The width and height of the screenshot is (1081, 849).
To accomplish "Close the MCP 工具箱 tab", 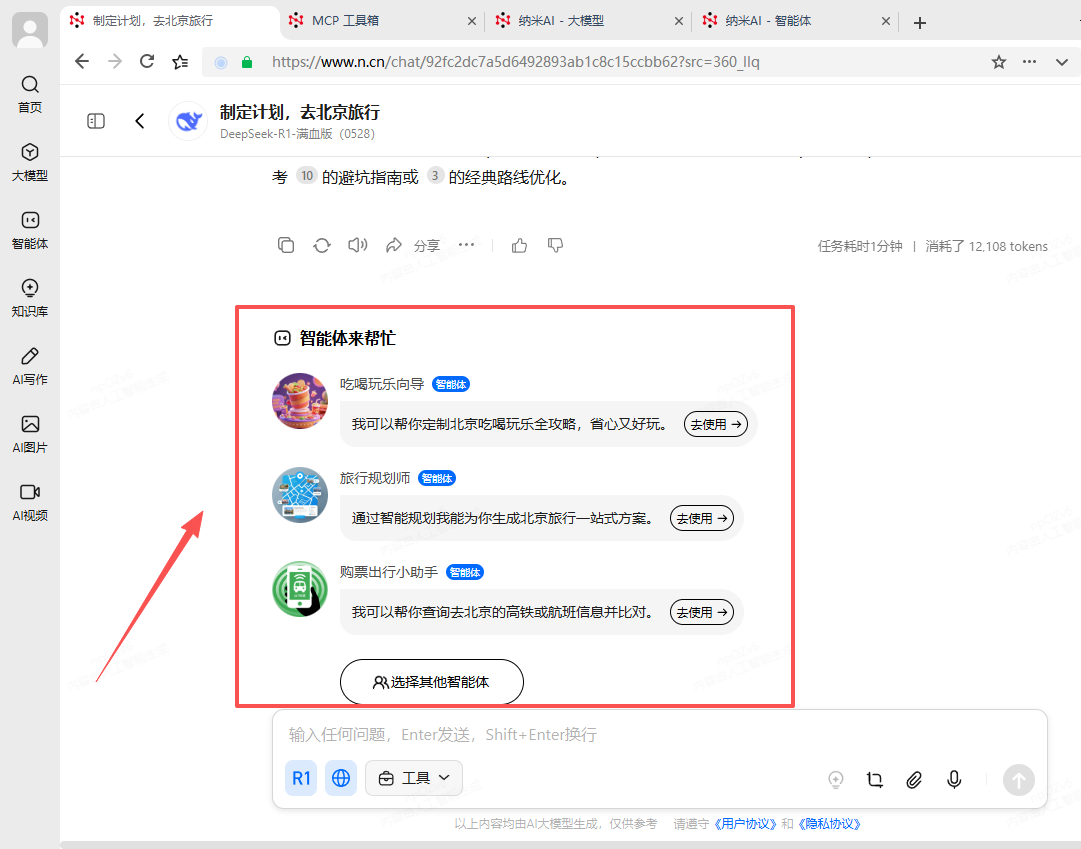I will click(472, 21).
